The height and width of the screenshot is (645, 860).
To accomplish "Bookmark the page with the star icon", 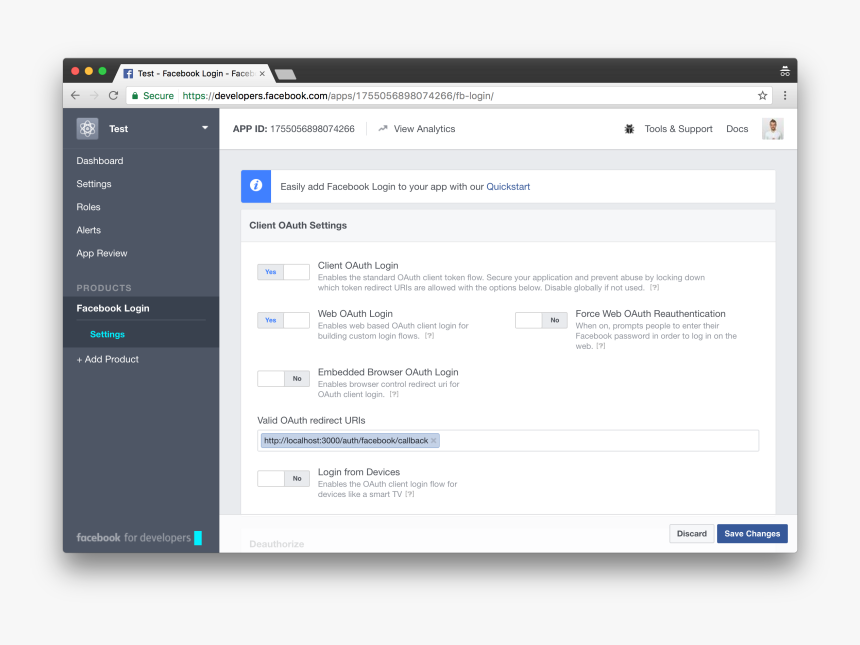I will click(x=762, y=95).
